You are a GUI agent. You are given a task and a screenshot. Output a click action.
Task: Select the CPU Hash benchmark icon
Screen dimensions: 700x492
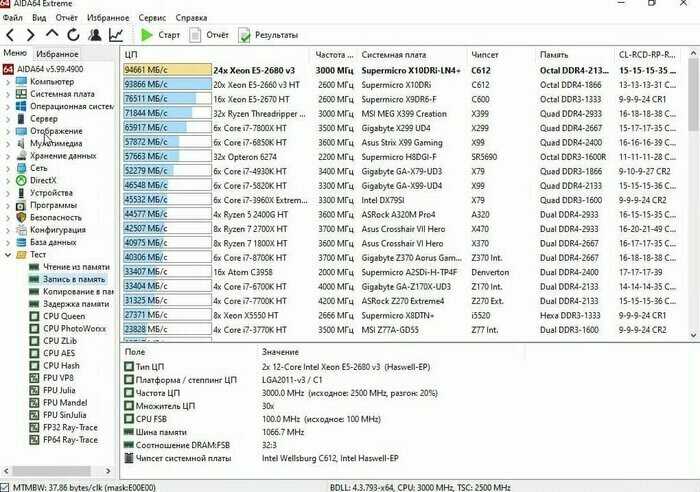click(x=34, y=366)
